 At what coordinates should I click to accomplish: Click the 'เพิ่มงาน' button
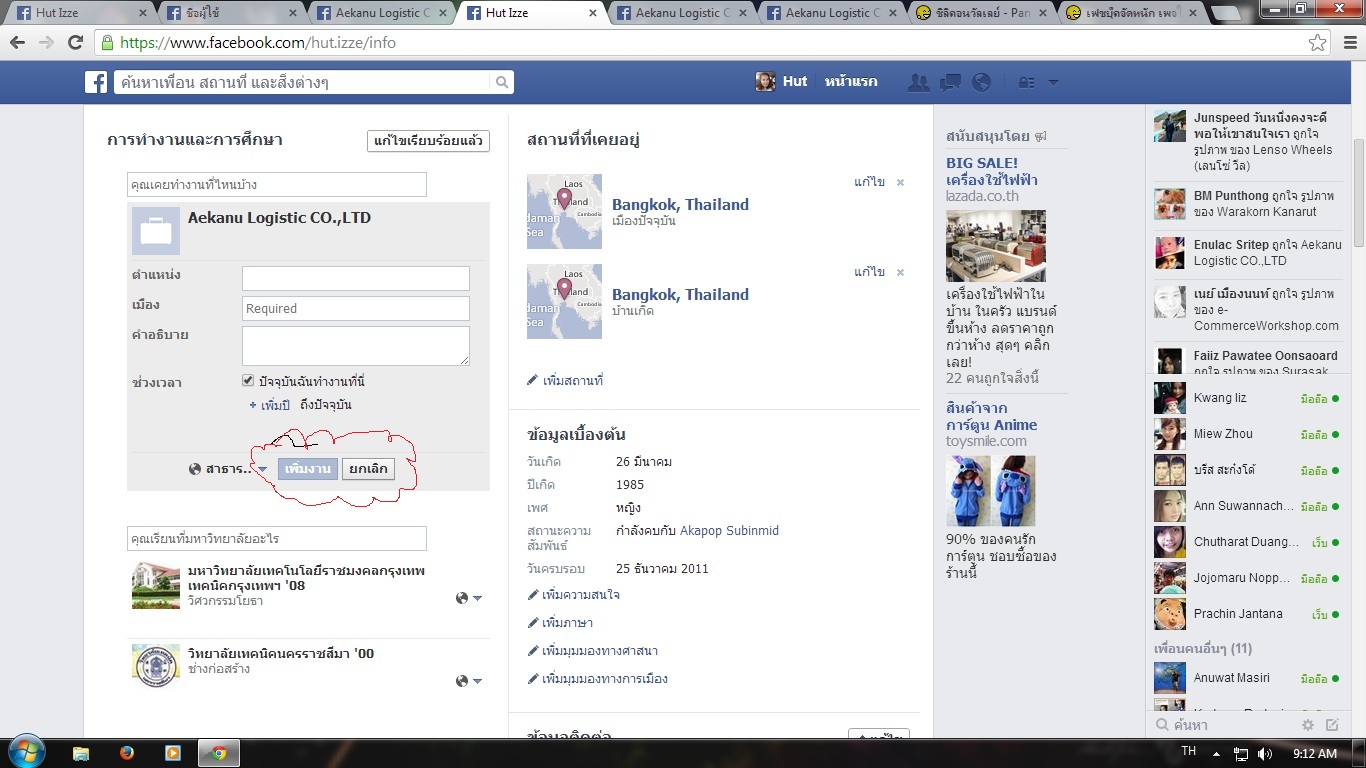pos(307,469)
